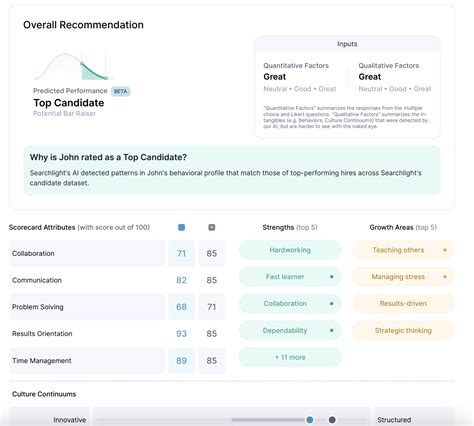The width and height of the screenshot is (474, 426).
Task: Click the gray benchmark score column icon
Action: coord(212,227)
